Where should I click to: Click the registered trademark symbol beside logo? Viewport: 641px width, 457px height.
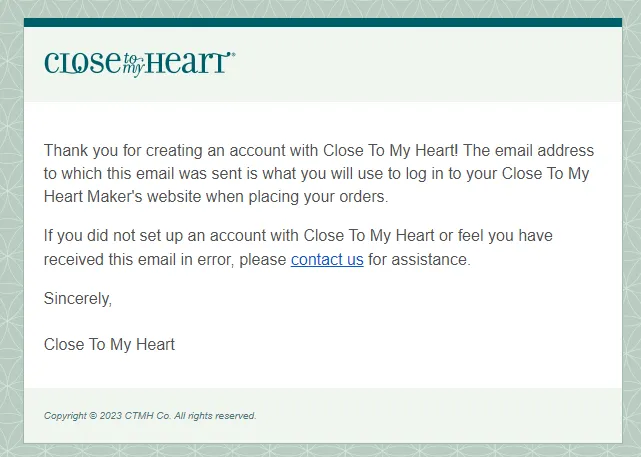pos(233,54)
